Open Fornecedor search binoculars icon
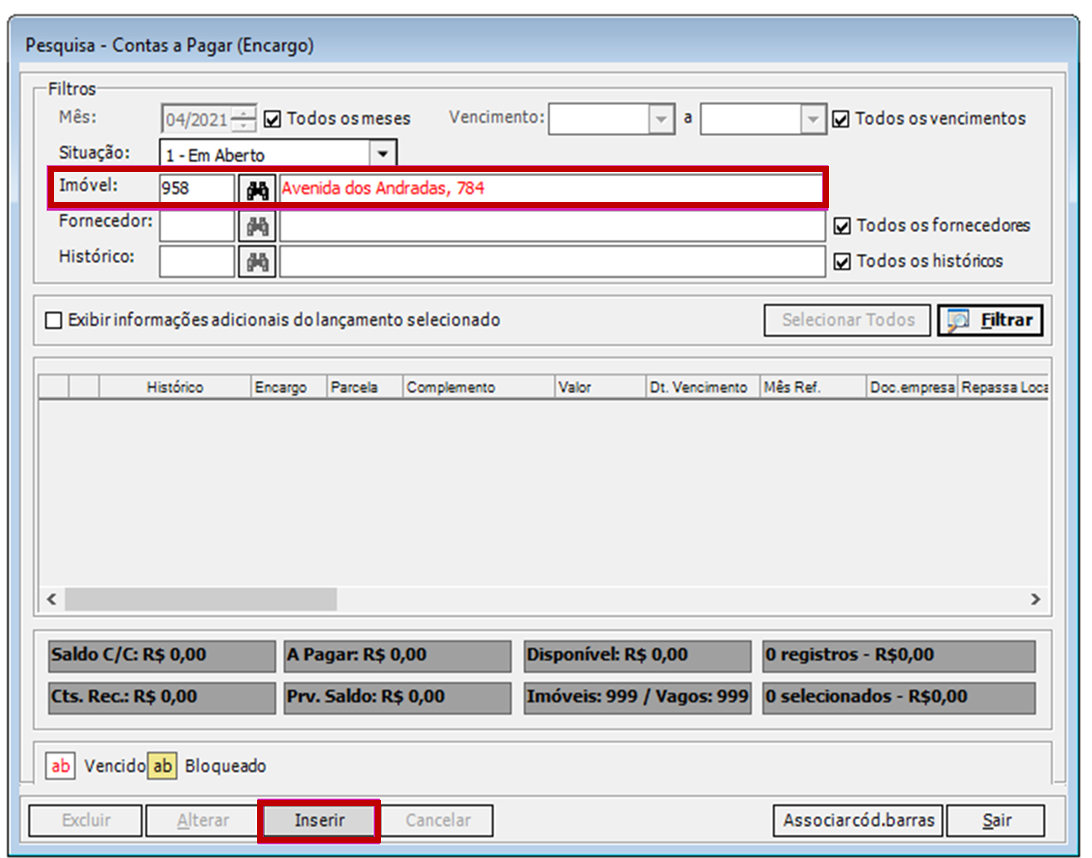The image size is (1092, 858). coord(257,226)
